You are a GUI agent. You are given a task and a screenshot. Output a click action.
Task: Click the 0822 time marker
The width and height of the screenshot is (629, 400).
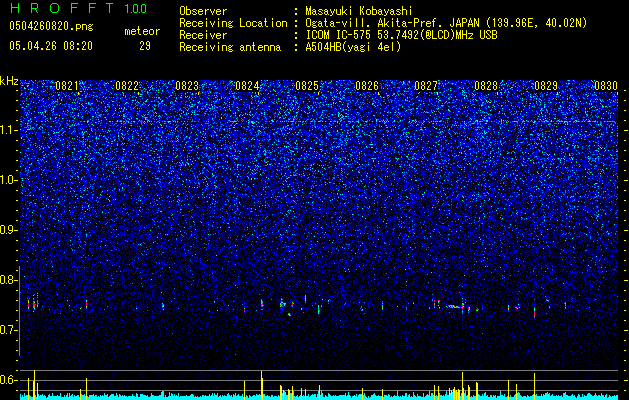pyautogui.click(x=127, y=86)
